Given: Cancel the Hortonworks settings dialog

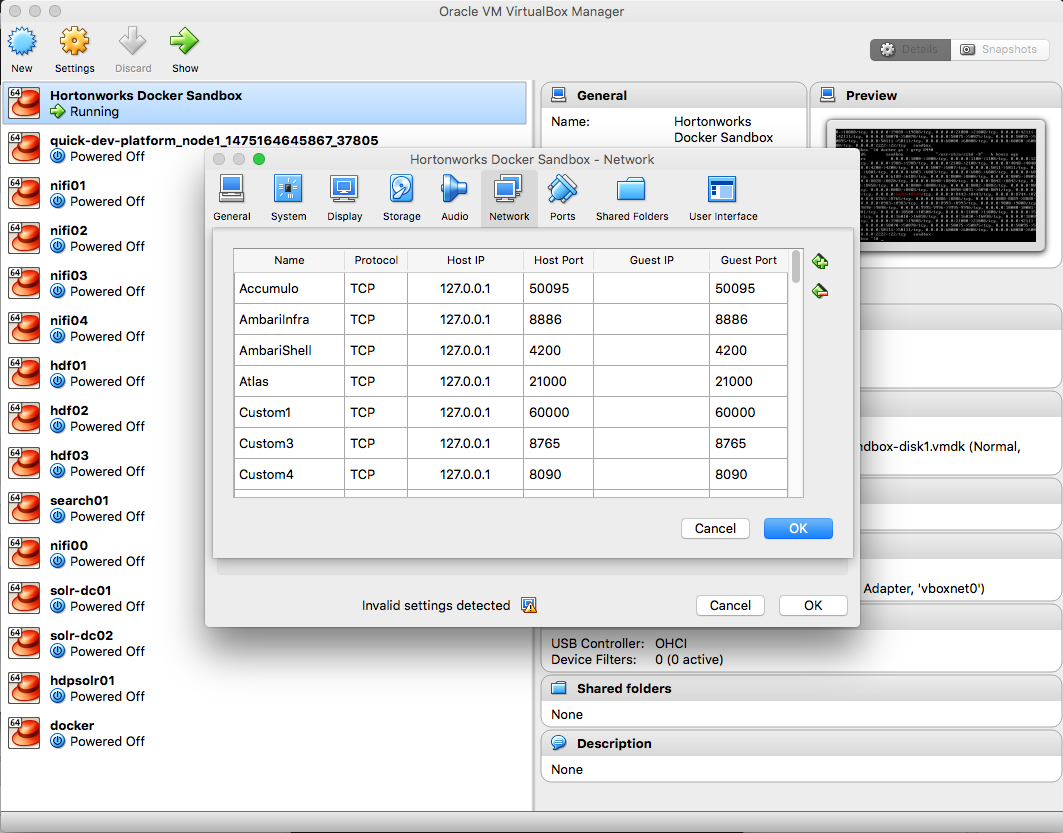Looking at the screenshot, I should (730, 605).
